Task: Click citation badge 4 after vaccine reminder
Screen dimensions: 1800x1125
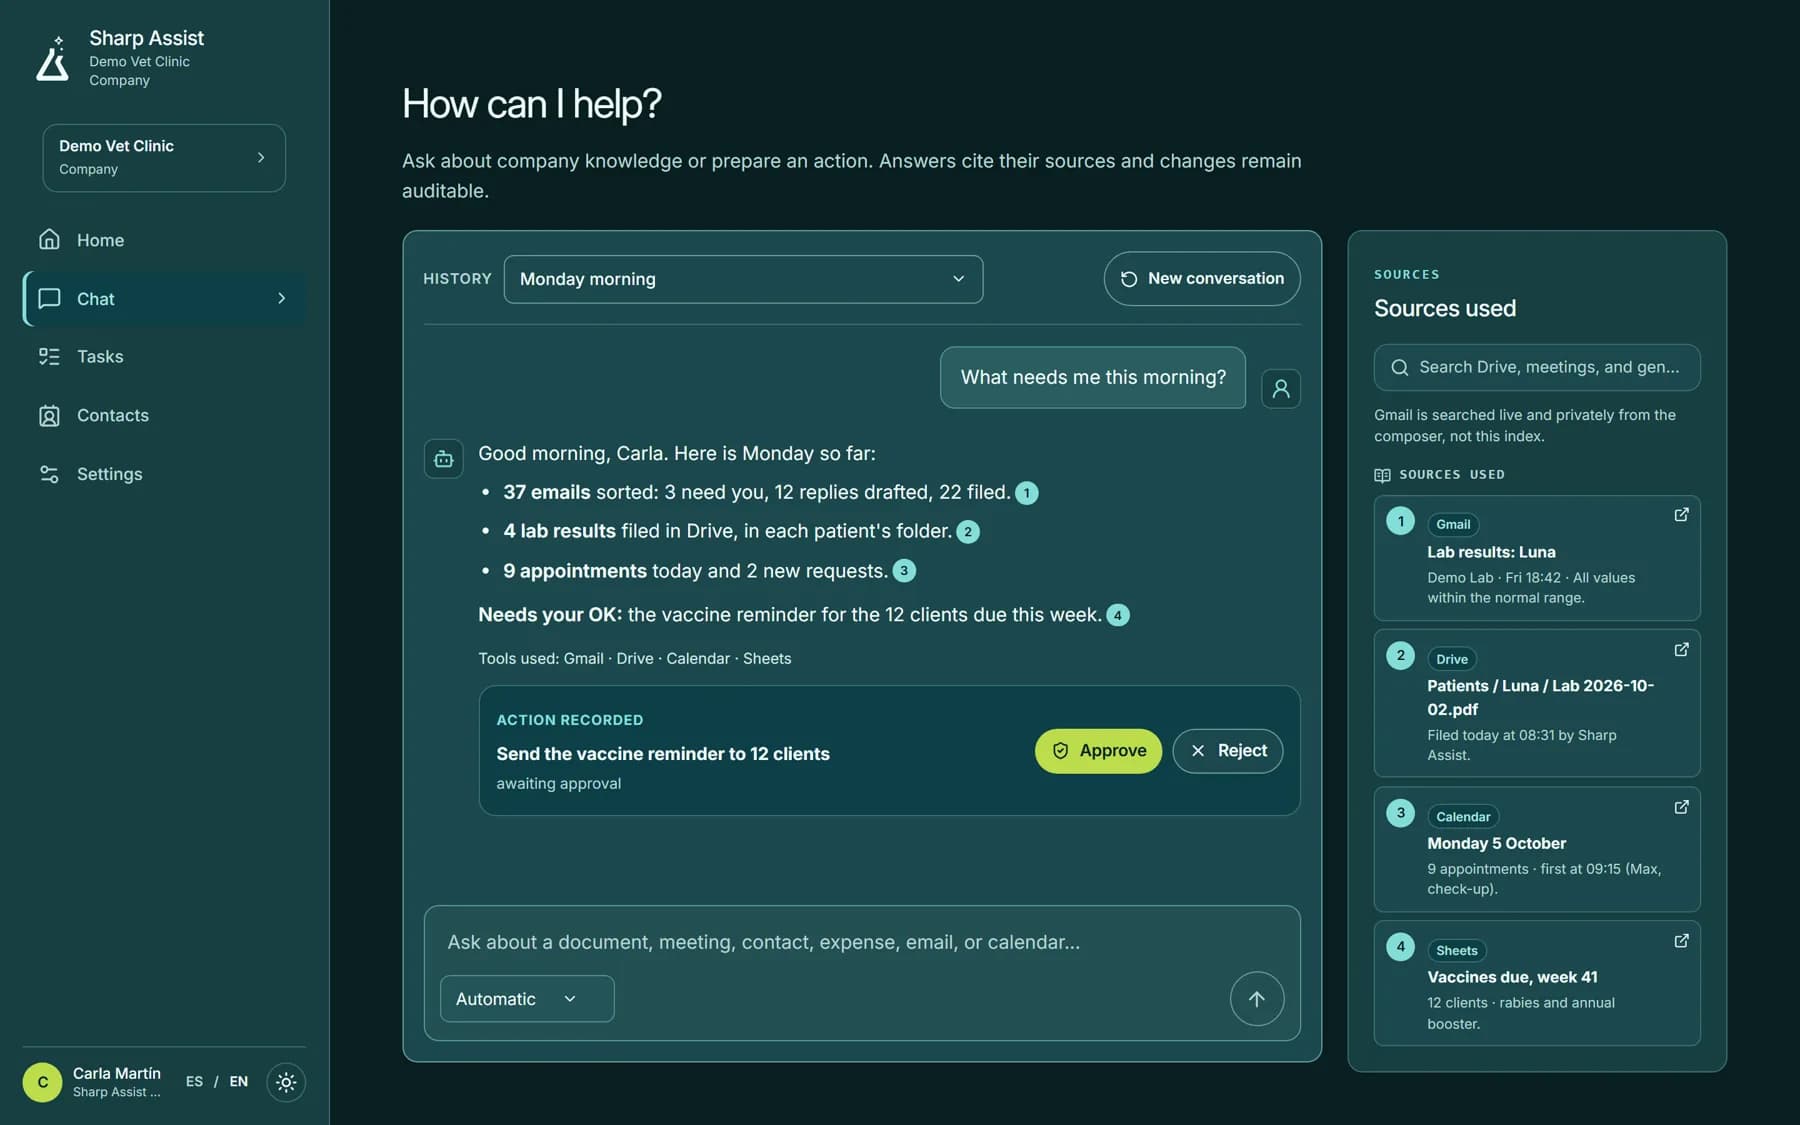Action: click(1118, 615)
